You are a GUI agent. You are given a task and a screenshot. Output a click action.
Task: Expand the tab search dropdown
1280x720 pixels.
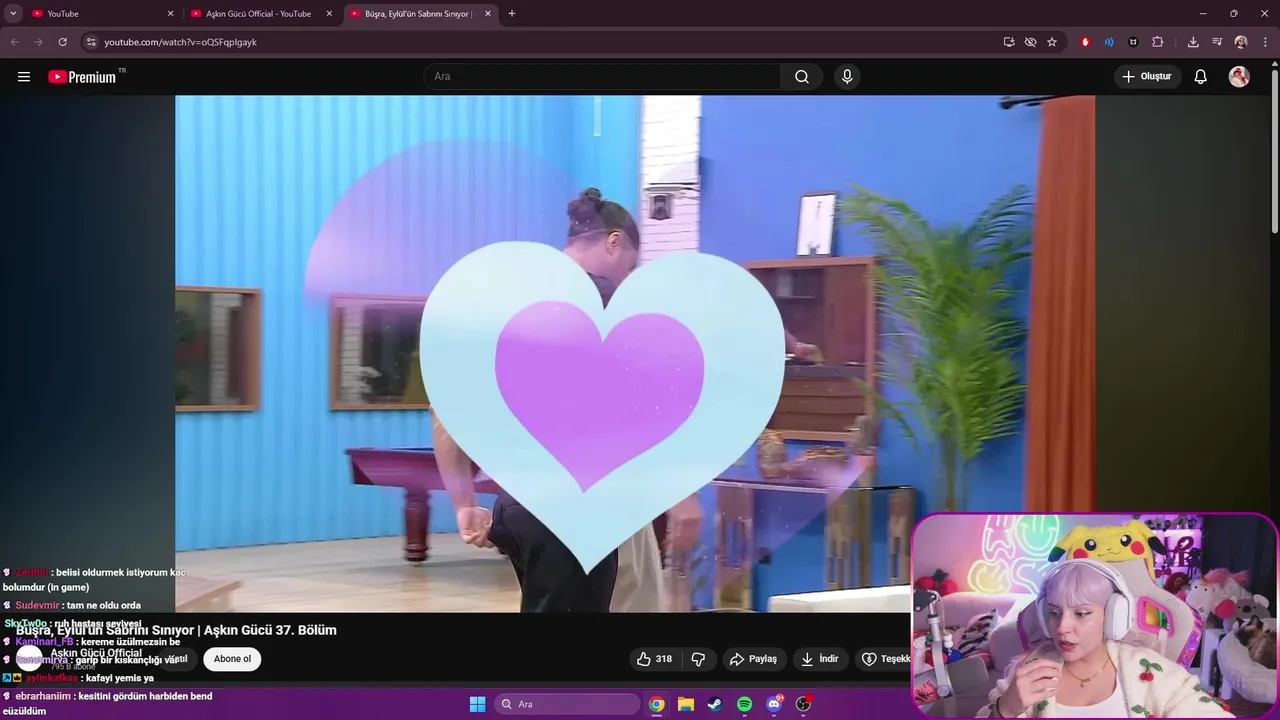pyautogui.click(x=13, y=14)
